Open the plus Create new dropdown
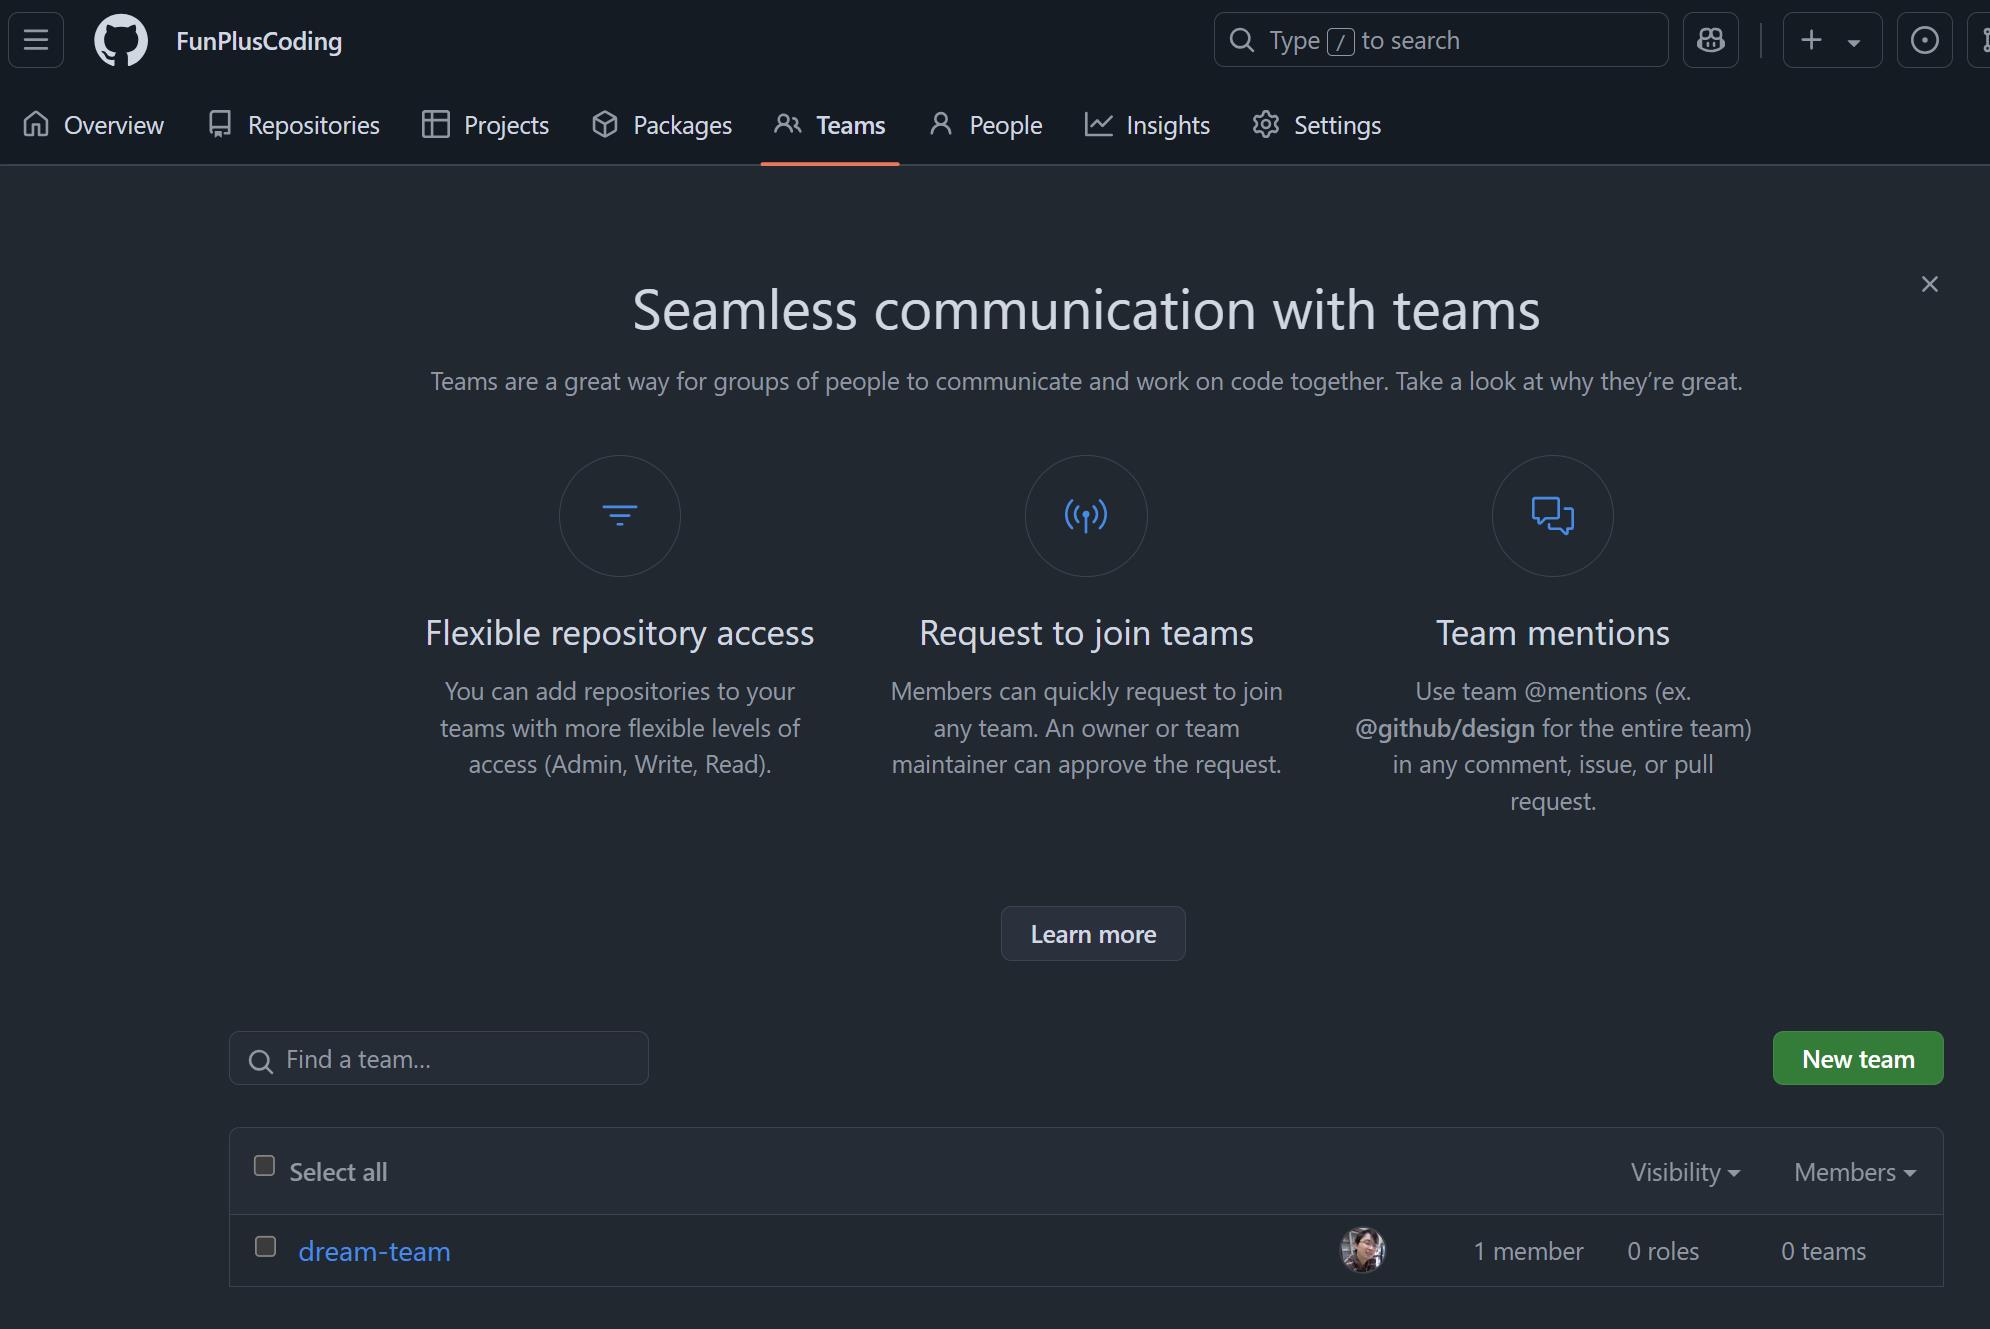This screenshot has width=1990, height=1329. (1832, 40)
